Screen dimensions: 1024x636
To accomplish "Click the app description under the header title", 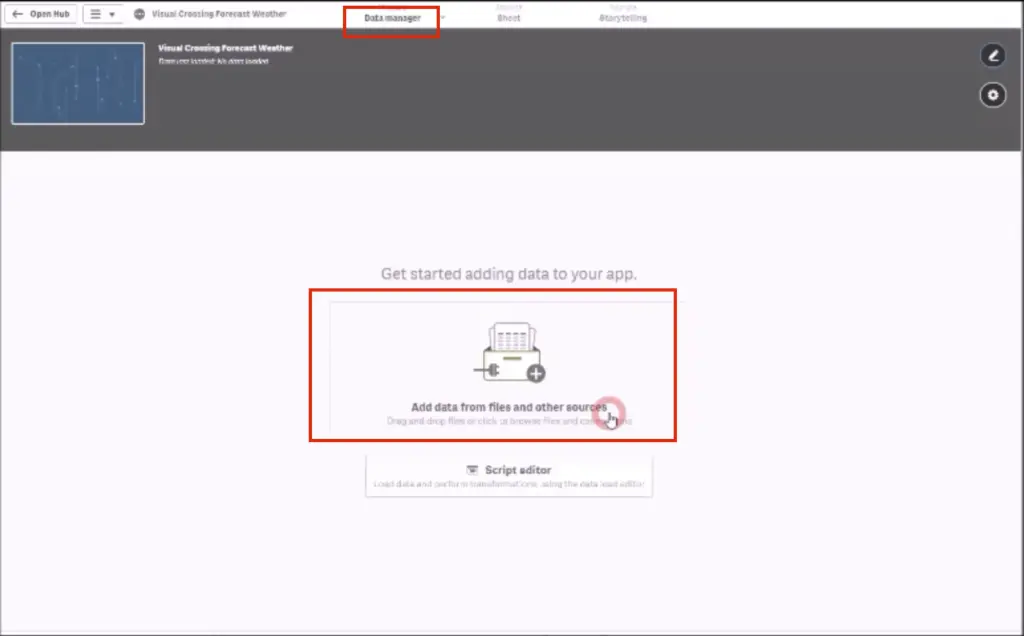I will coord(213,61).
